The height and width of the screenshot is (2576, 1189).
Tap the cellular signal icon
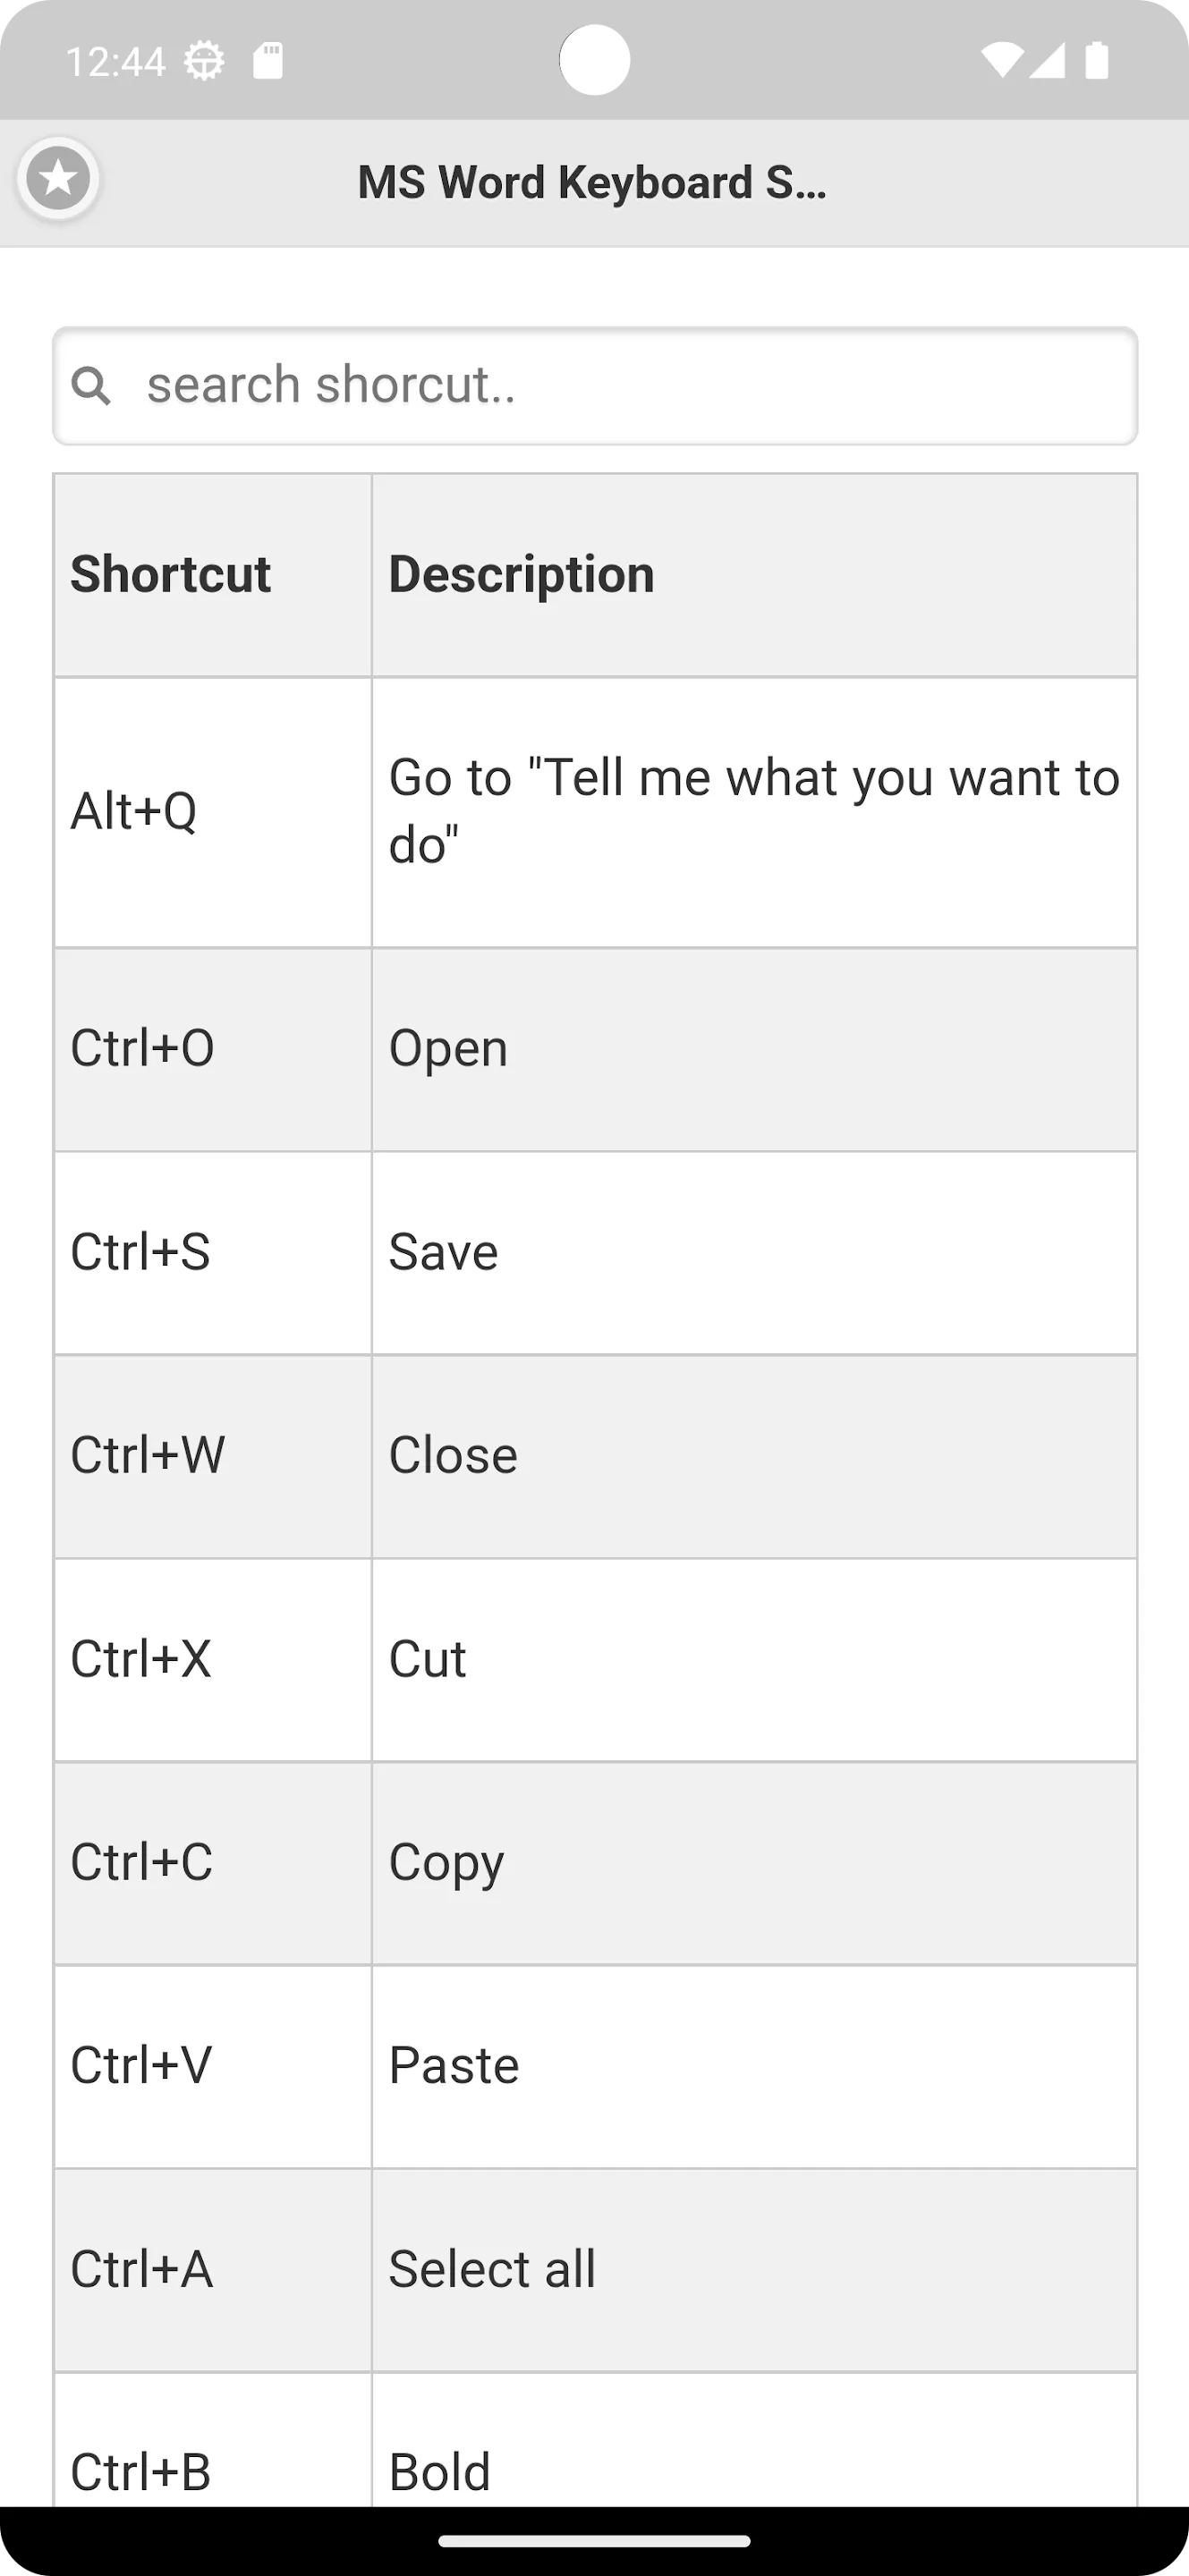(1047, 60)
